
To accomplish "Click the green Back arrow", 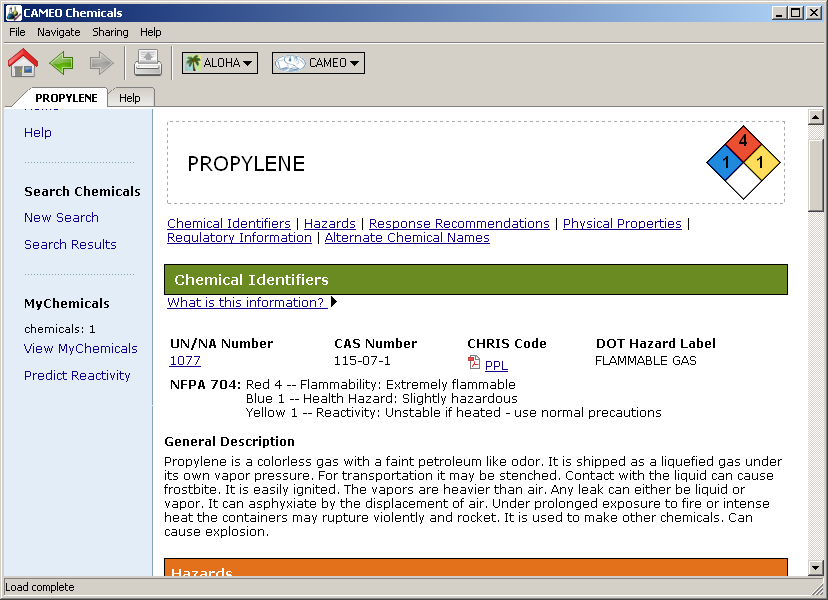I will [62, 63].
